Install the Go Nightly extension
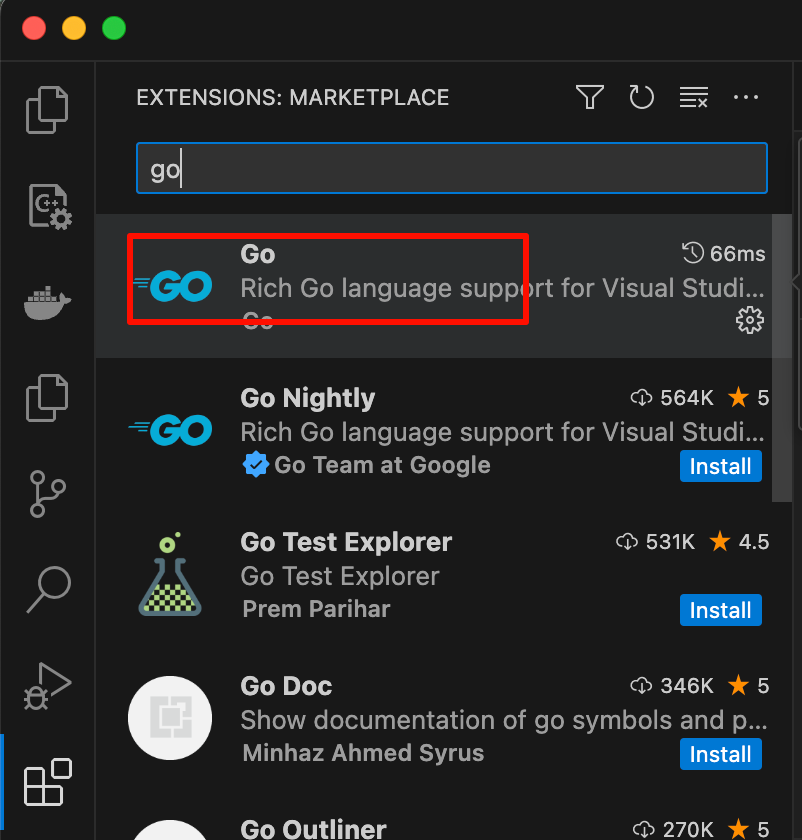802x840 pixels. click(721, 466)
